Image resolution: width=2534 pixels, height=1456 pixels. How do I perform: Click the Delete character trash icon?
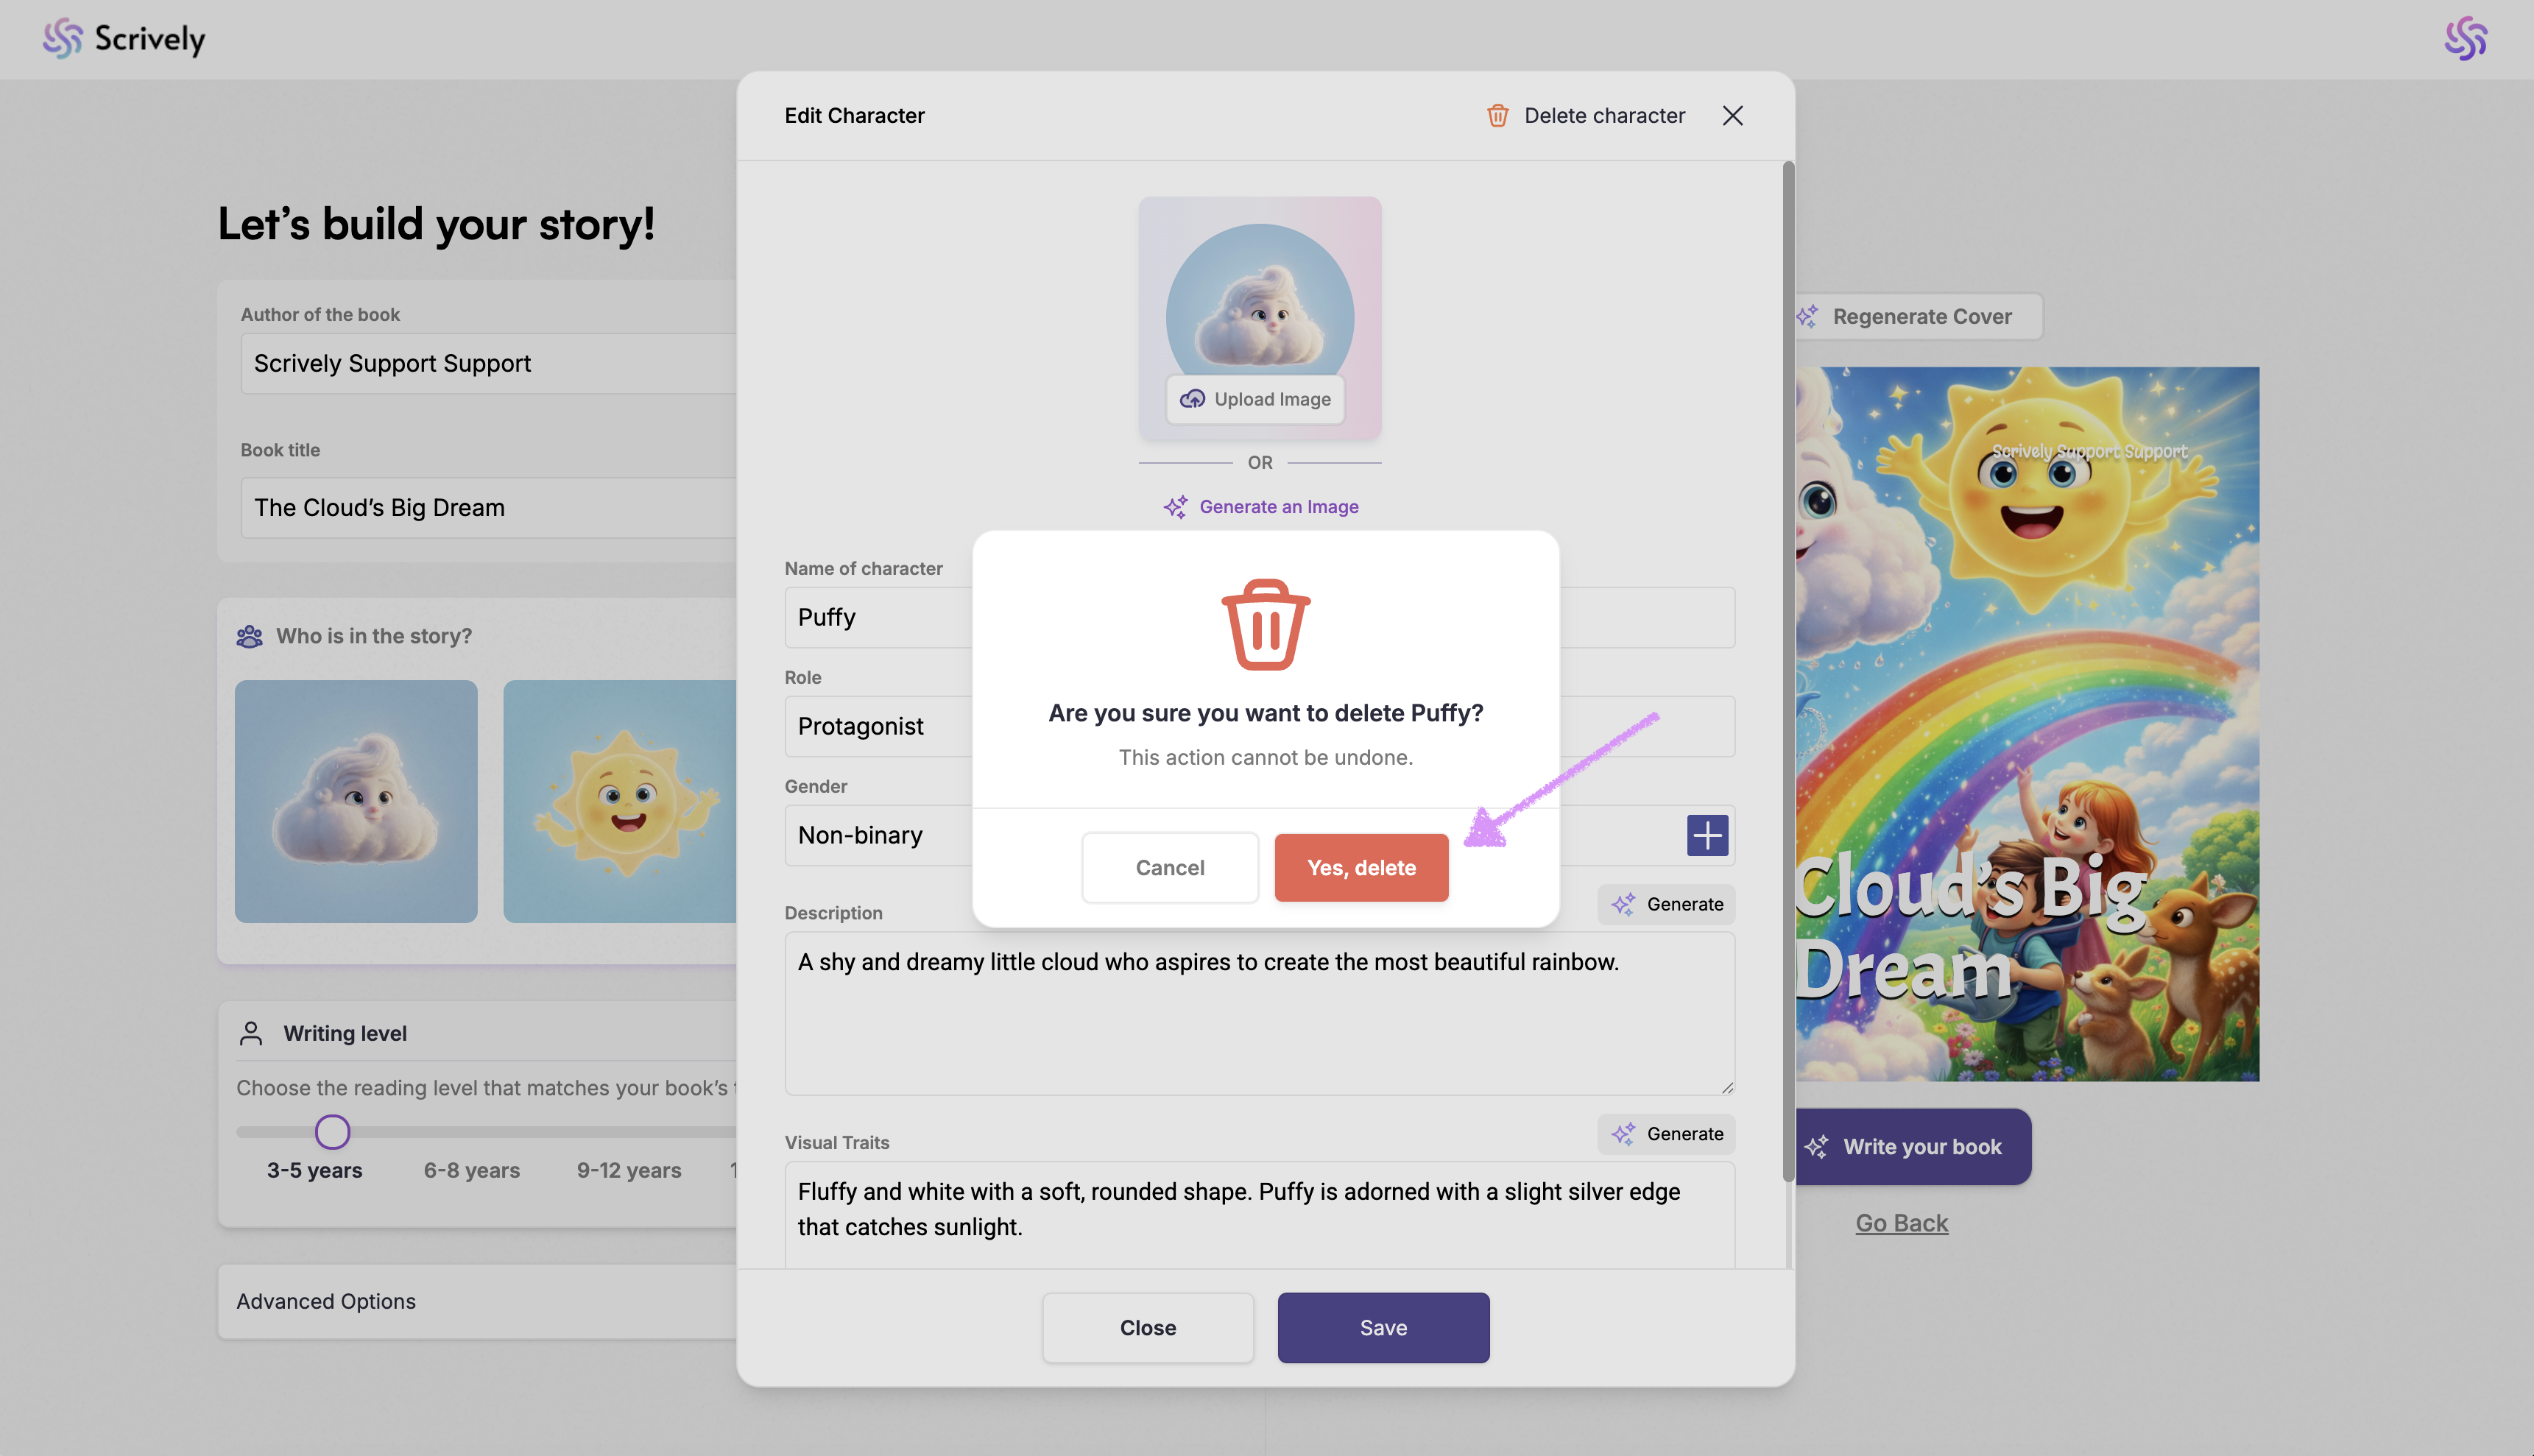point(1497,116)
